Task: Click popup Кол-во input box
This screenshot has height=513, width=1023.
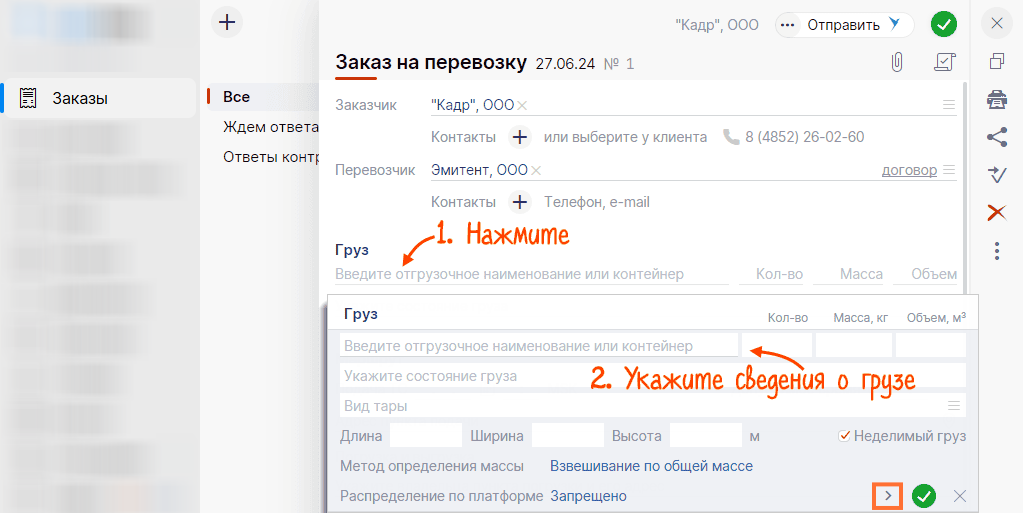Action: click(777, 345)
